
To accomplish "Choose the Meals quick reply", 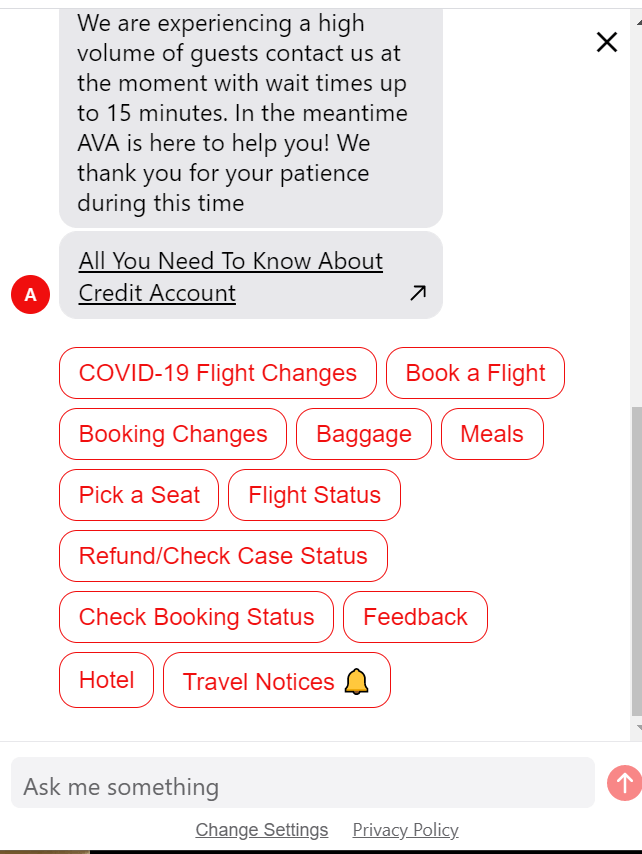I will coord(492,434).
